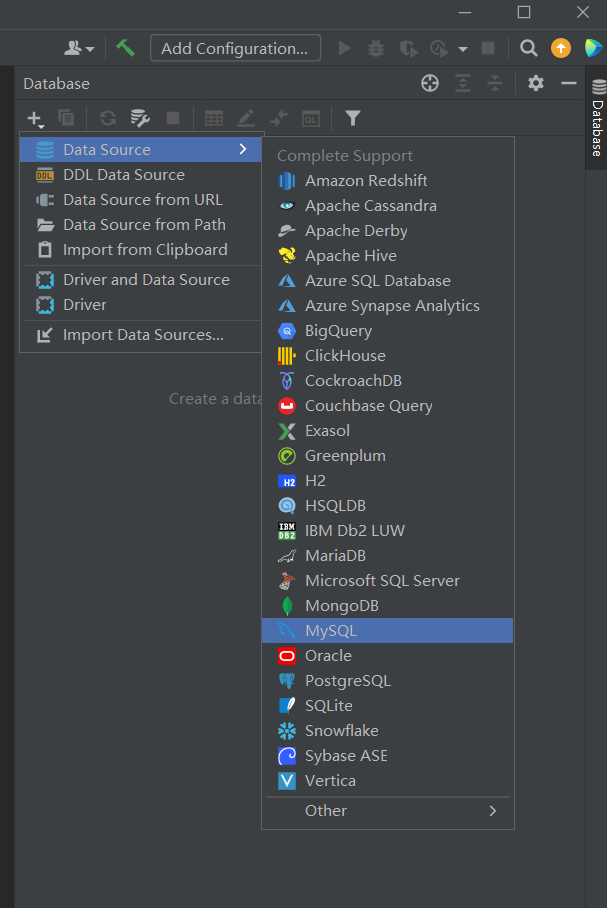
Task: Open the user account dropdown
Action: tap(79, 48)
